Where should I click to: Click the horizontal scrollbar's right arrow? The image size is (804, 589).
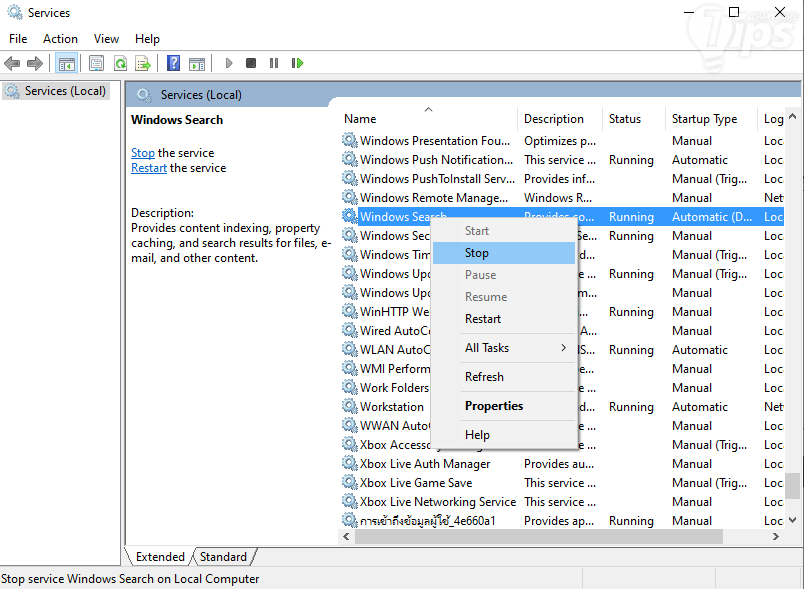point(776,537)
